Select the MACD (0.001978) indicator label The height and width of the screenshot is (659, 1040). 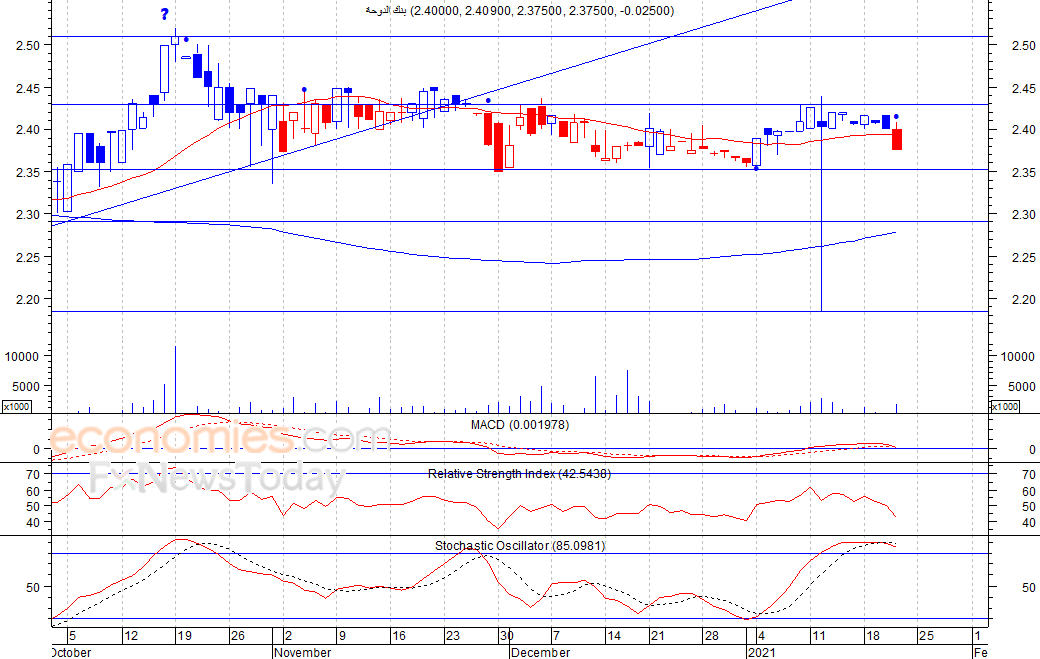coord(519,424)
